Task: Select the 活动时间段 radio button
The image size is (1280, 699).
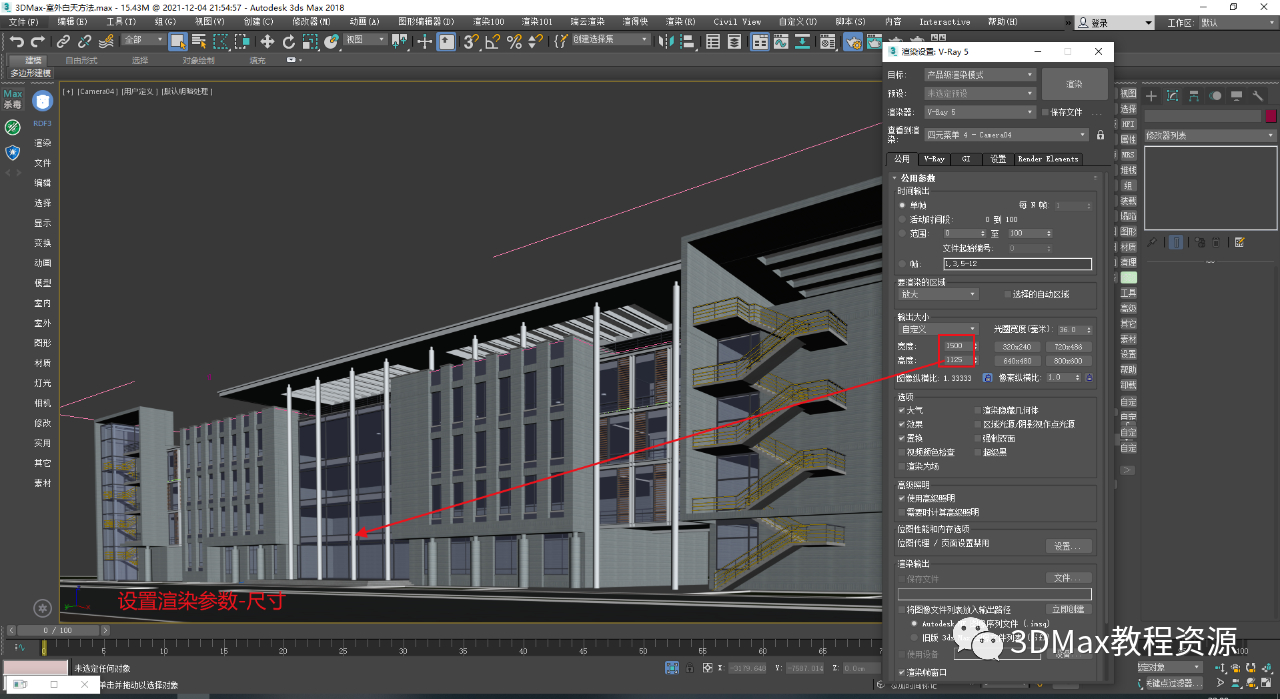Action: (x=903, y=219)
